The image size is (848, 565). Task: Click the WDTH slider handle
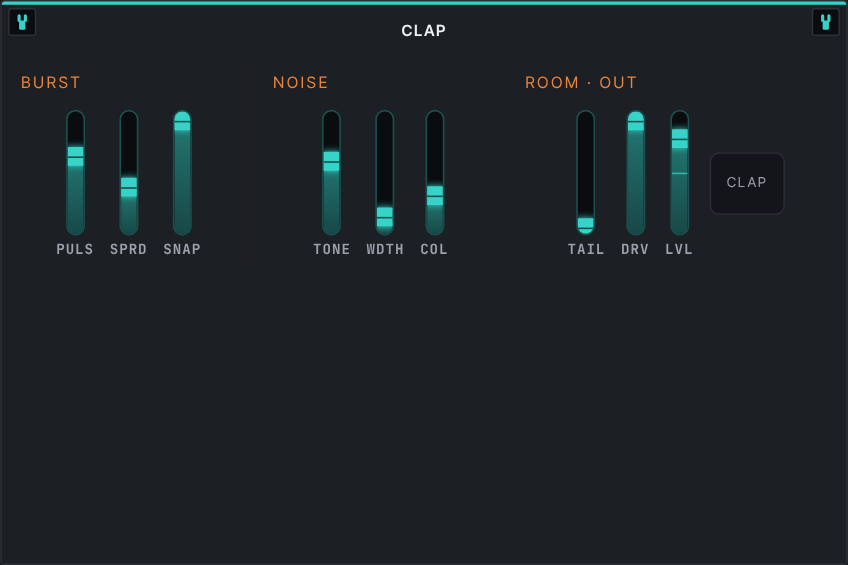point(385,217)
